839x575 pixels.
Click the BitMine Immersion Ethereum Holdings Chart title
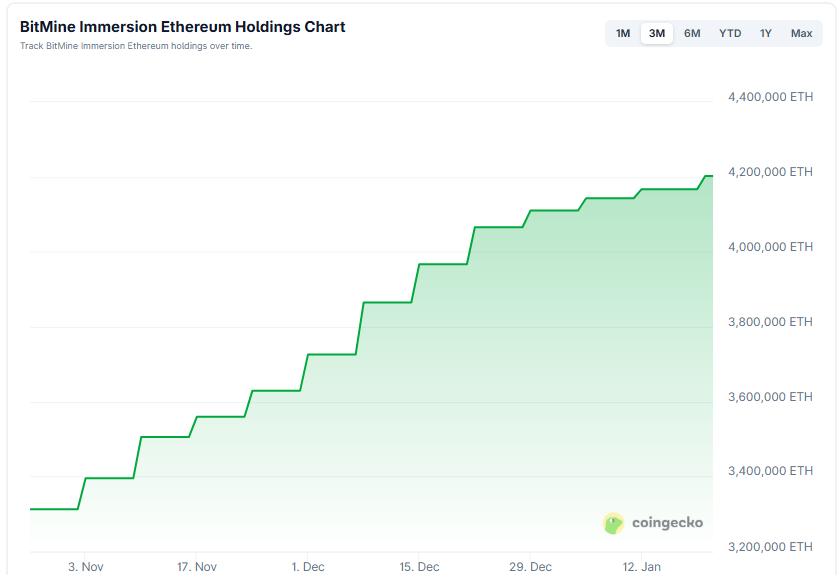[183, 27]
